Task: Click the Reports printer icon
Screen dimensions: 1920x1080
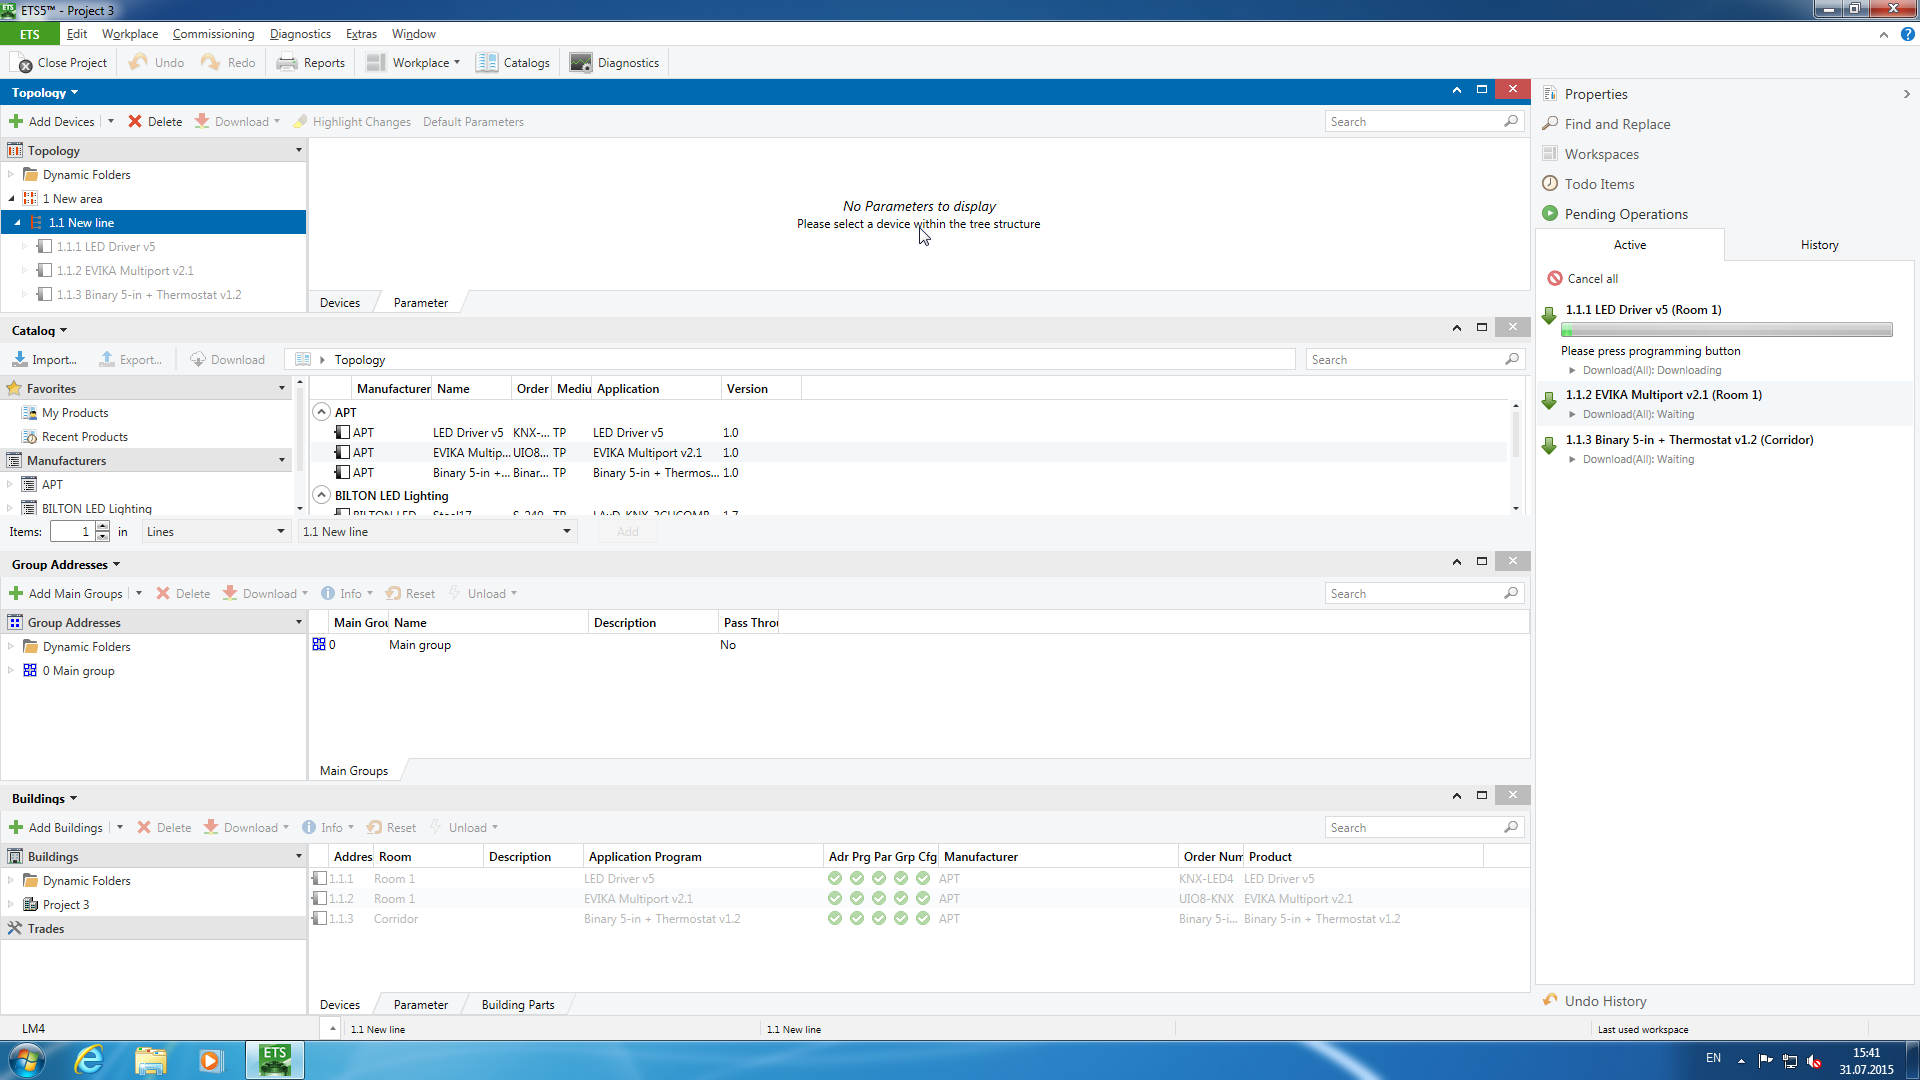Action: coord(287,63)
